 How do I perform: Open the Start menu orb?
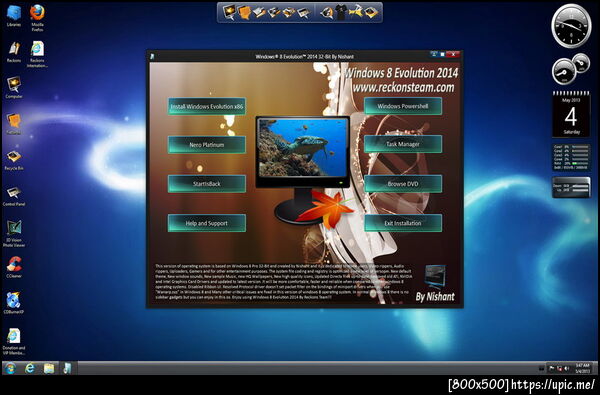pyautogui.click(x=10, y=368)
